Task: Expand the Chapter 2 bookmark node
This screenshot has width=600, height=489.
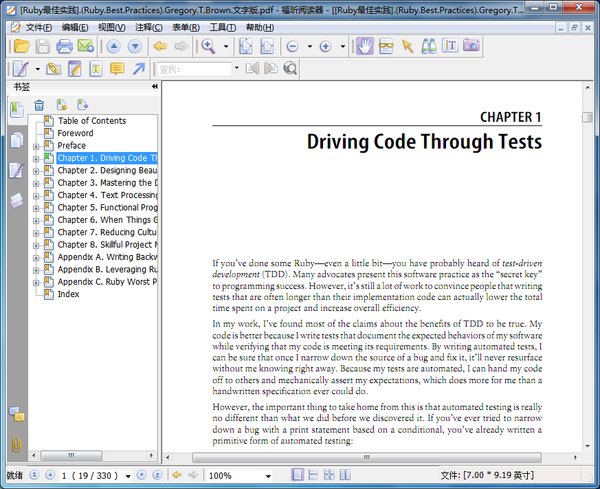Action: (36, 171)
